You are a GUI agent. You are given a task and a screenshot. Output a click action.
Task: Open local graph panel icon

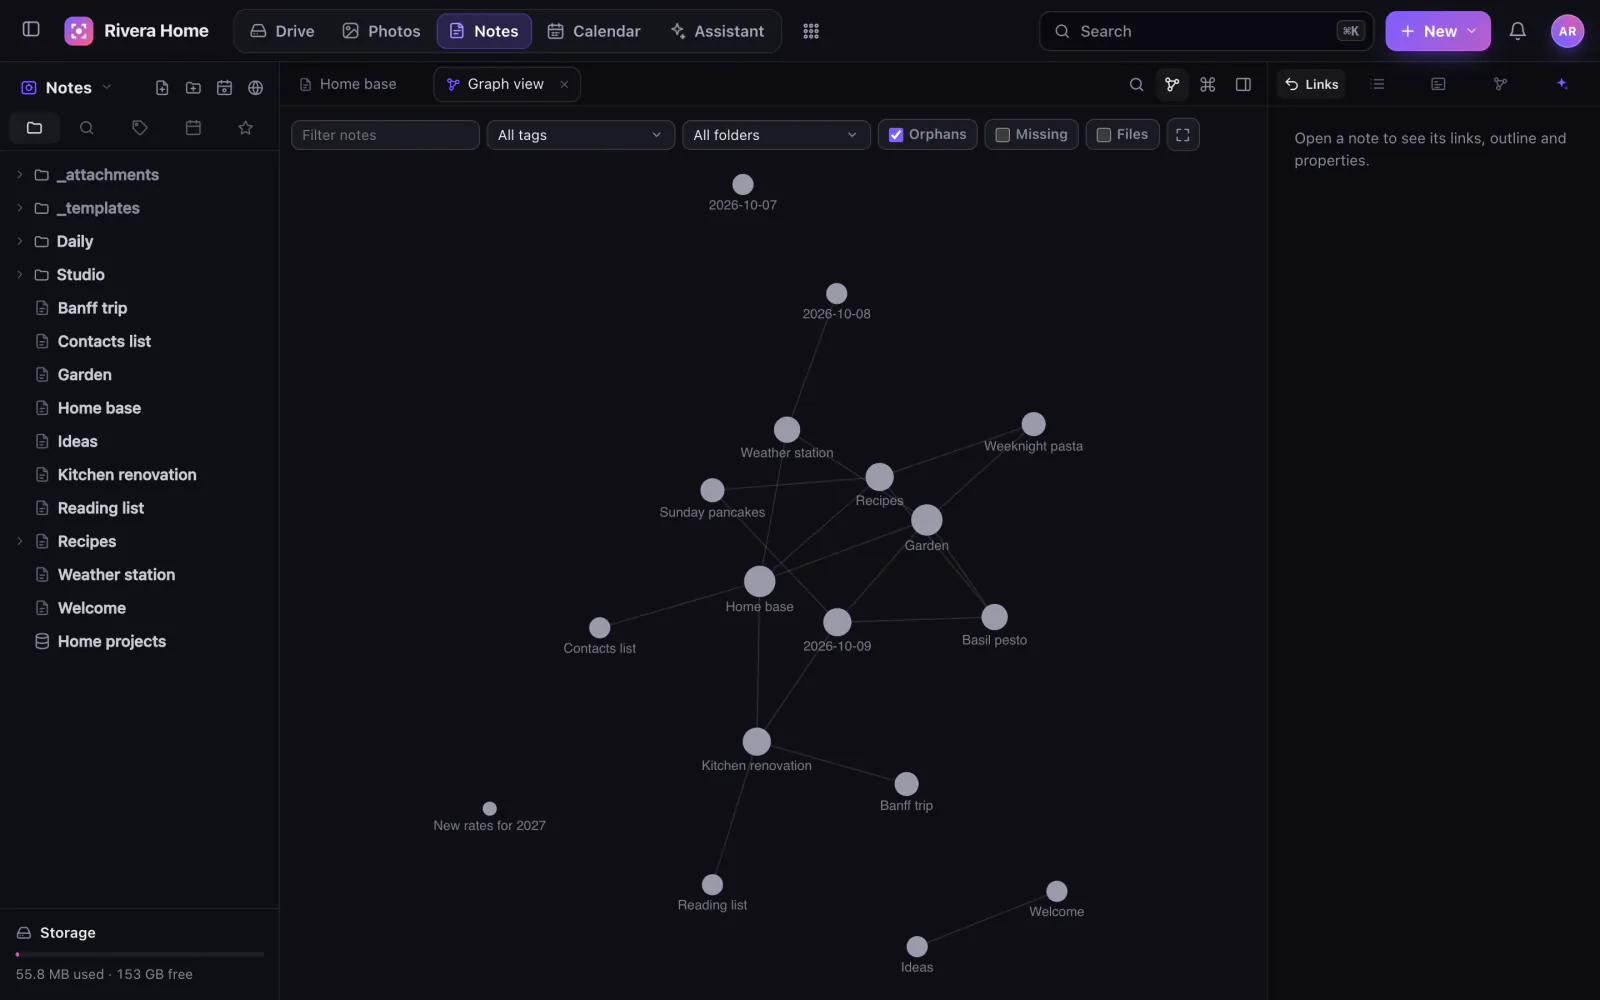[1500, 85]
